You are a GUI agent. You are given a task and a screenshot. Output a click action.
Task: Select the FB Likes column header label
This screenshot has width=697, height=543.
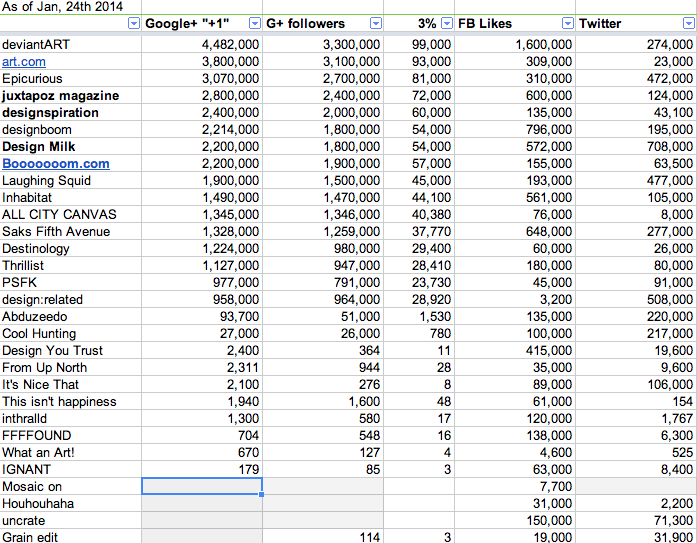485,24
